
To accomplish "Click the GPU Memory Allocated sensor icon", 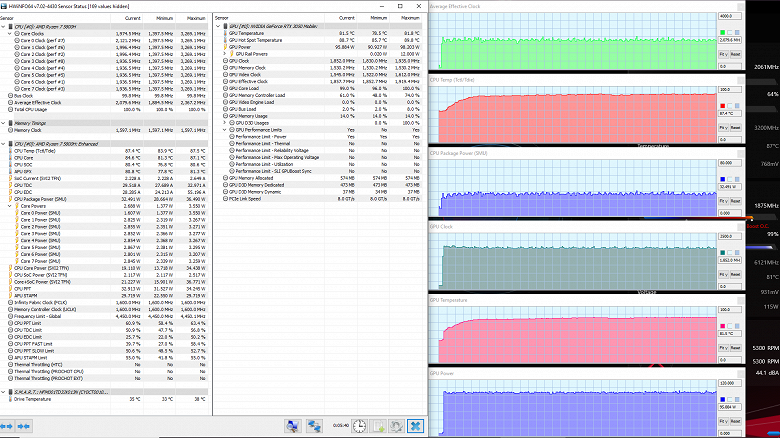I will pyautogui.click(x=225, y=178).
